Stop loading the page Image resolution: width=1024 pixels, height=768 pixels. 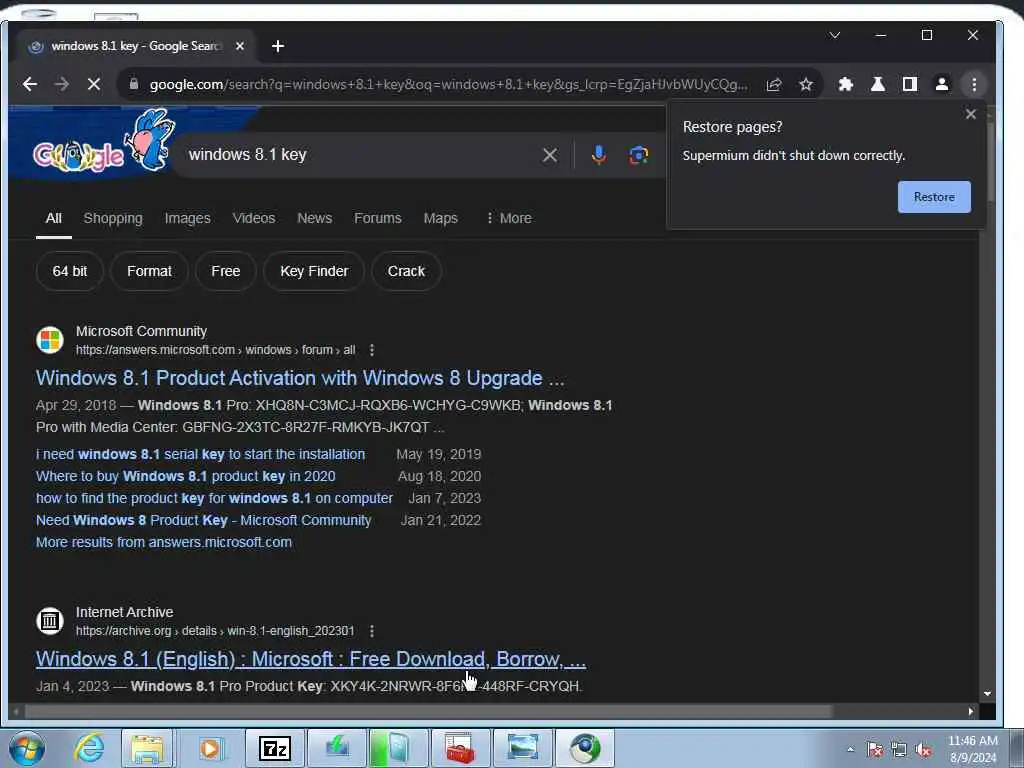coord(94,84)
